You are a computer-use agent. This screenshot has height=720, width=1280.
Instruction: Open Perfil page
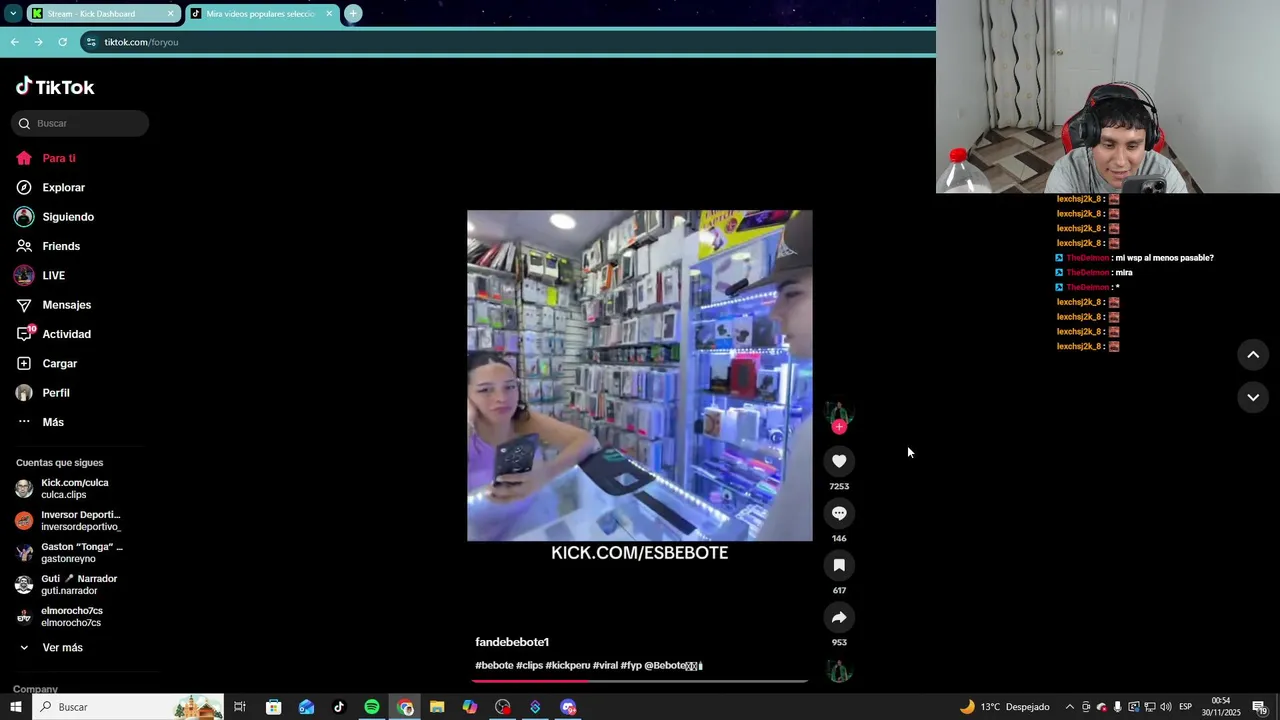pos(43,393)
